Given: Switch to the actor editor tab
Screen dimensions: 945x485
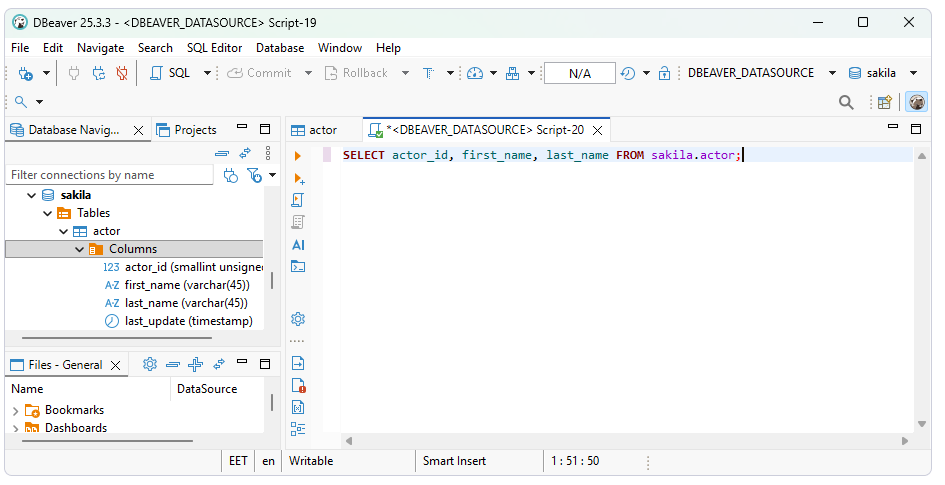Looking at the screenshot, I should (314, 130).
